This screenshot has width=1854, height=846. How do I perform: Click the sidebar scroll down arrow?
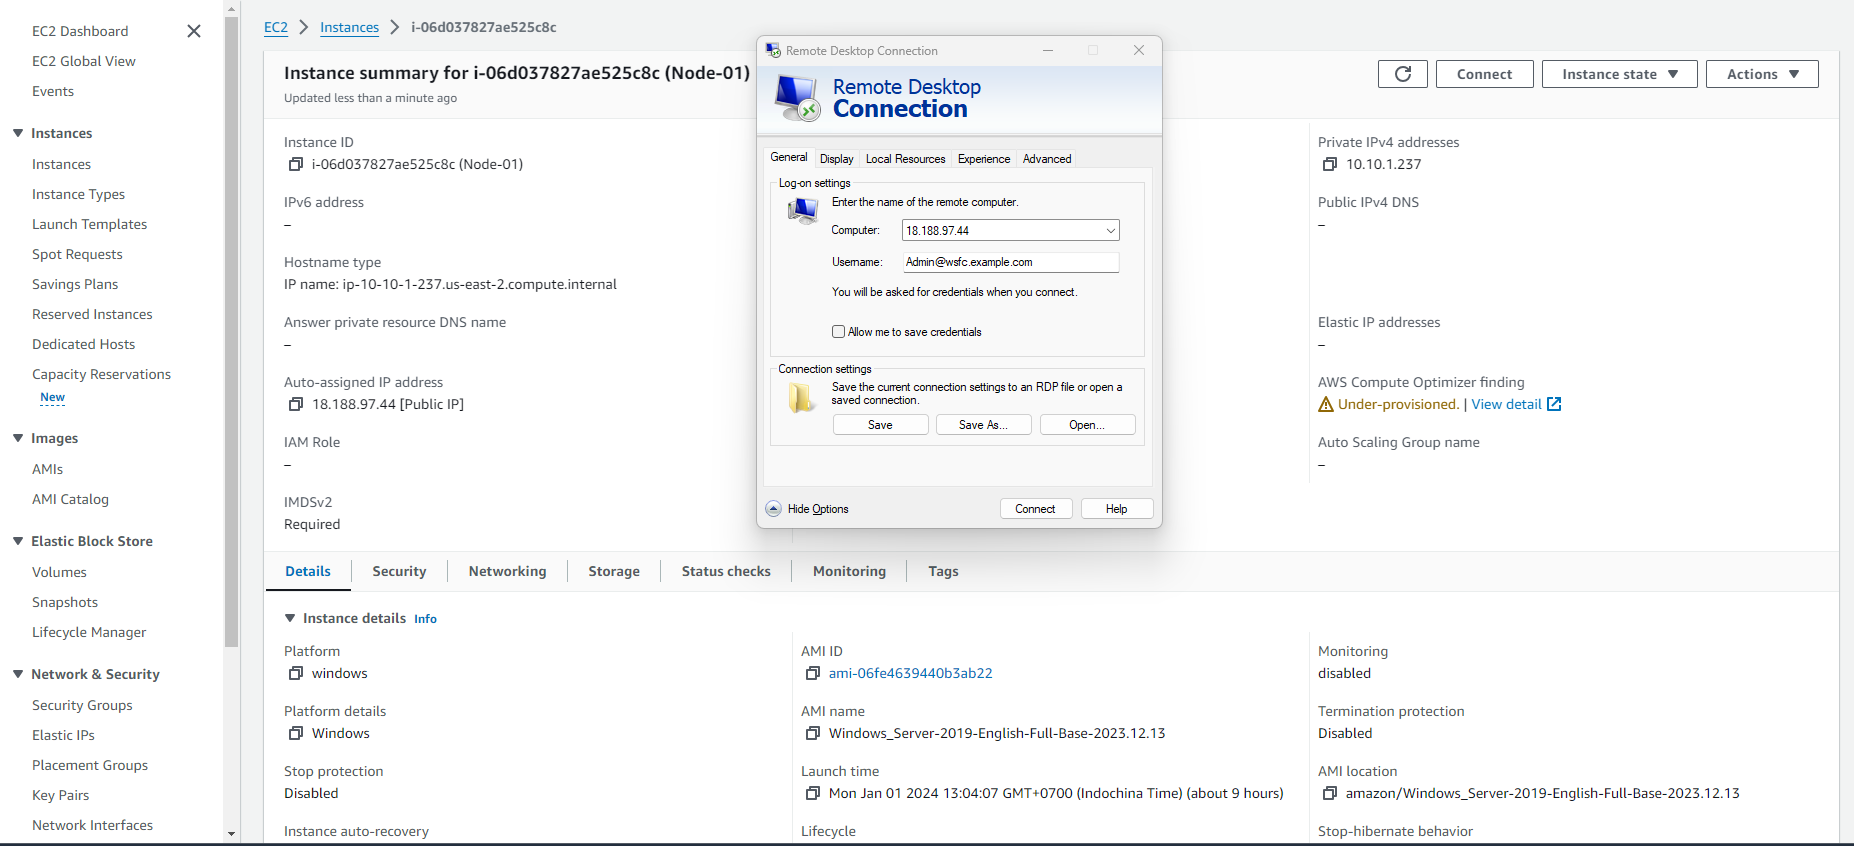[232, 833]
